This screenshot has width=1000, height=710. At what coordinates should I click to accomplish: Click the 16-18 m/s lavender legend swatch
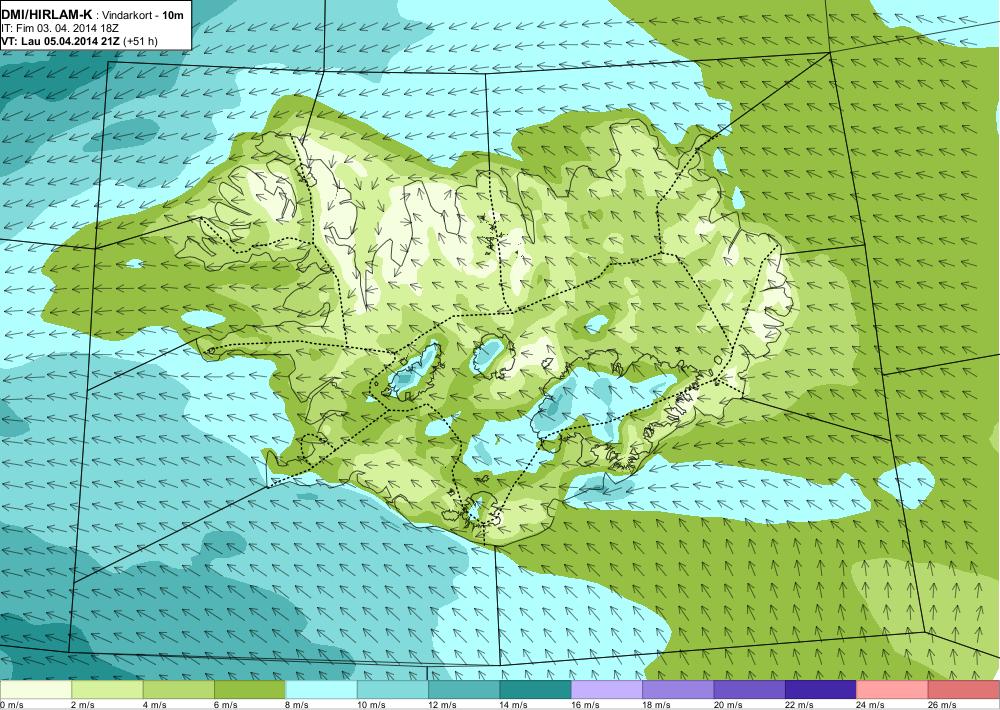coord(607,690)
